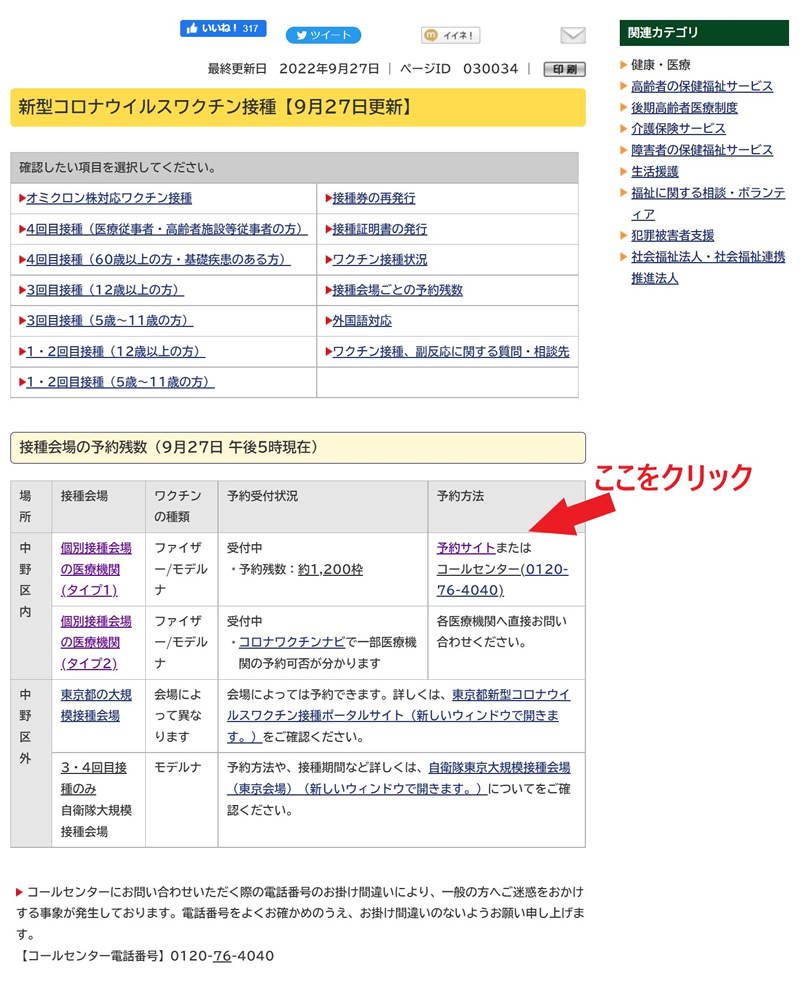The width and height of the screenshot is (800, 987).
Task: Click the mixi イイネ! button
Action: click(x=450, y=35)
